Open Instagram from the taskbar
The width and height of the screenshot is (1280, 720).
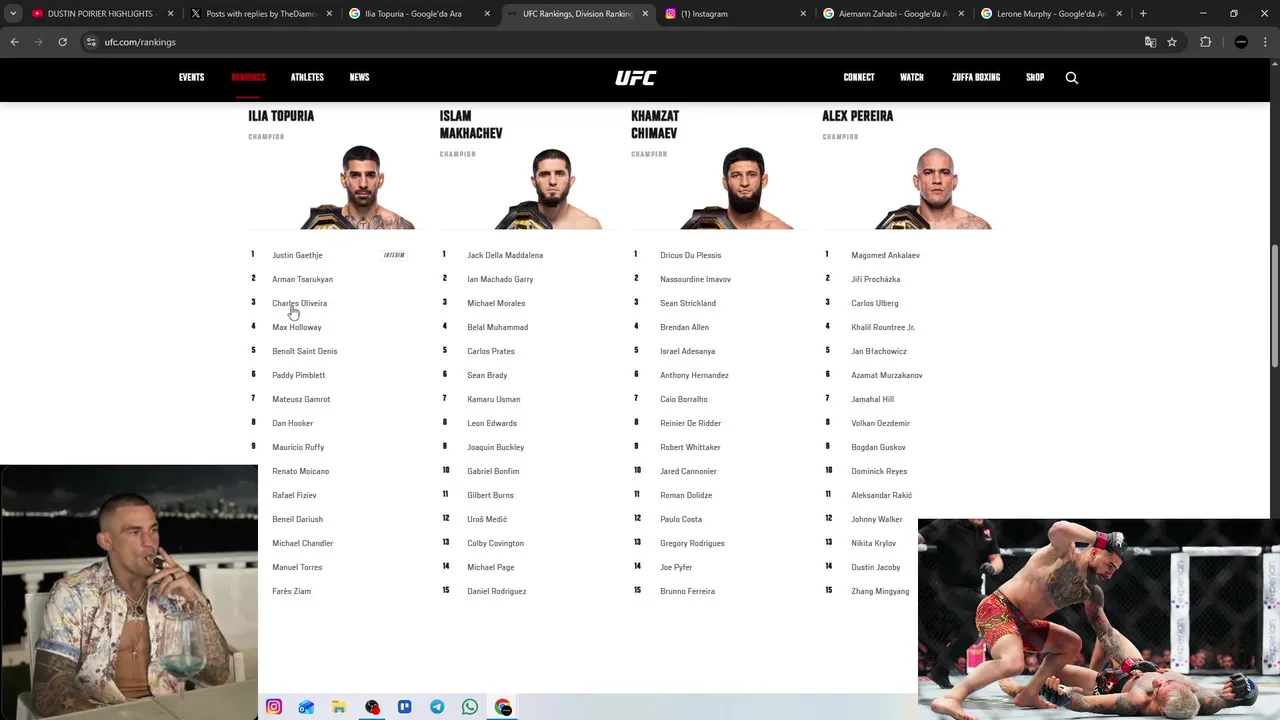pos(274,707)
